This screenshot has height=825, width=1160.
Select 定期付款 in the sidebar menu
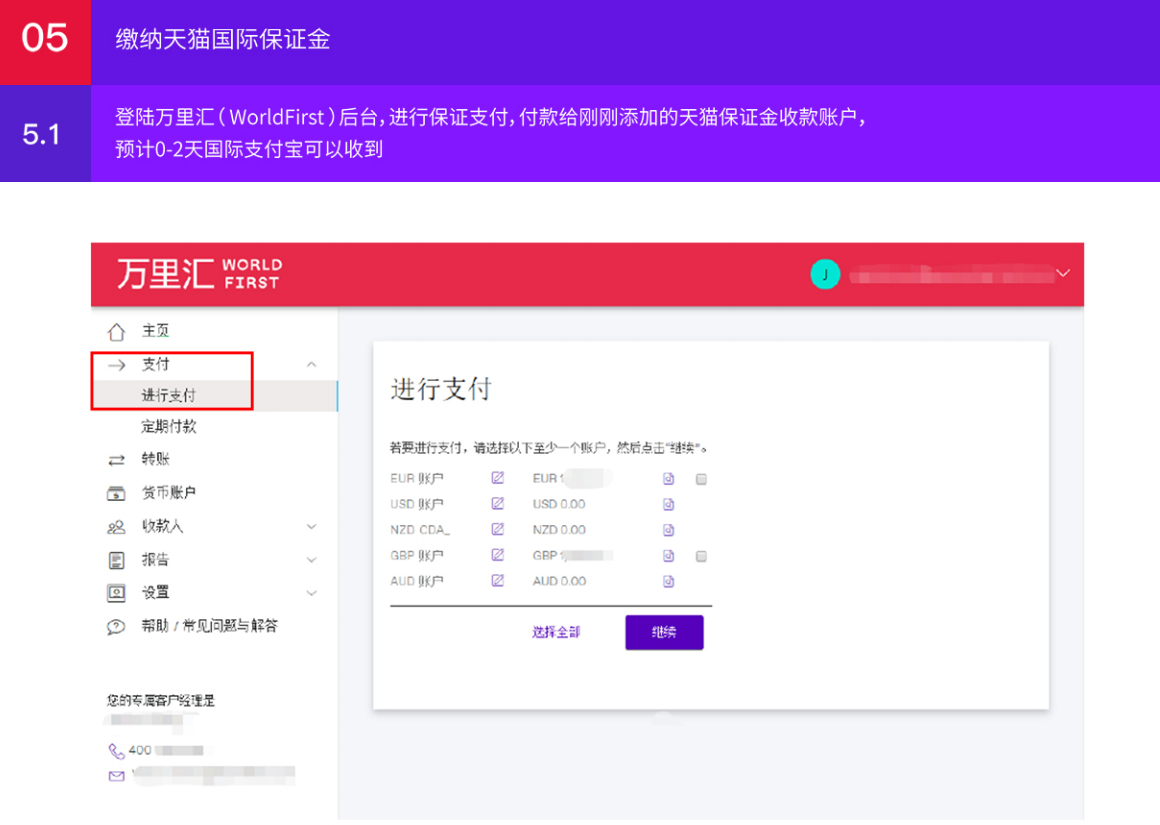(166, 426)
